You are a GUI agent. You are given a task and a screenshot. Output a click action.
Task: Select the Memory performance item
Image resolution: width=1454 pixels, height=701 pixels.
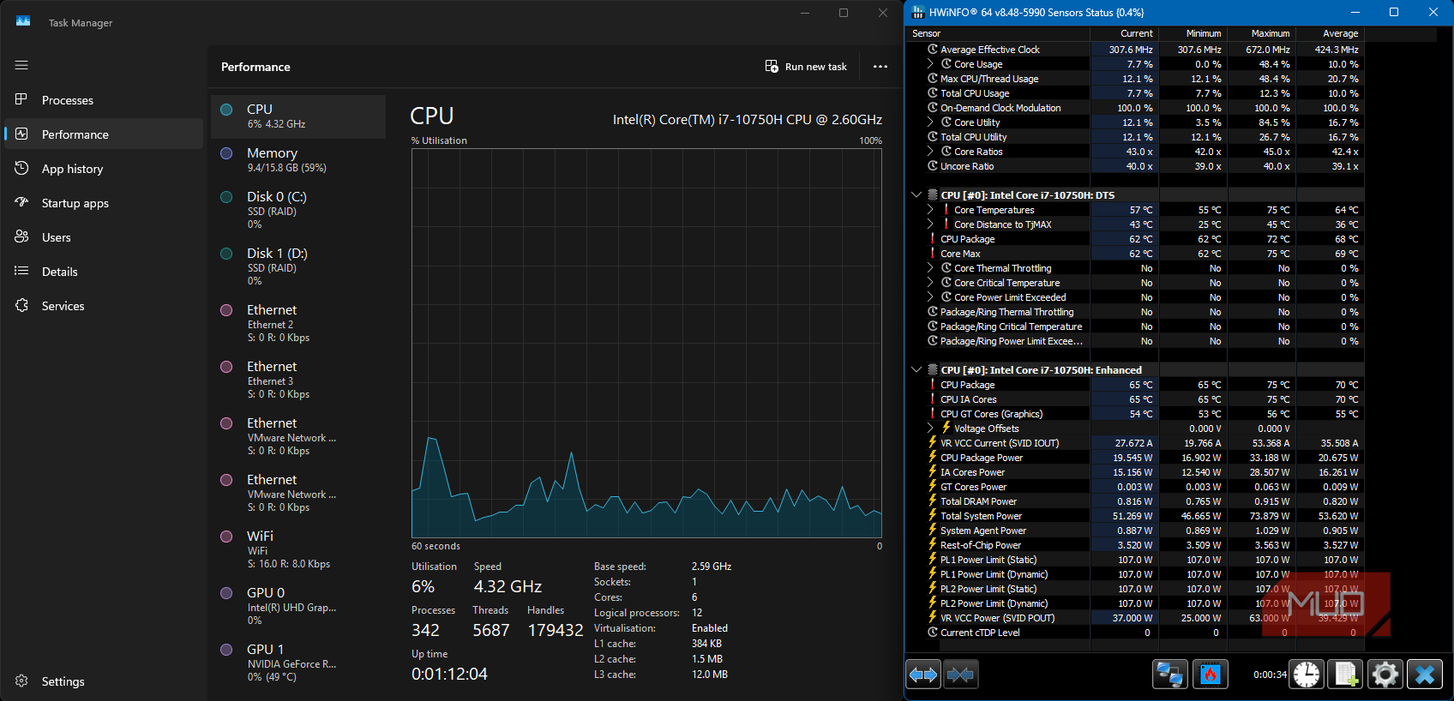[x=298, y=160]
